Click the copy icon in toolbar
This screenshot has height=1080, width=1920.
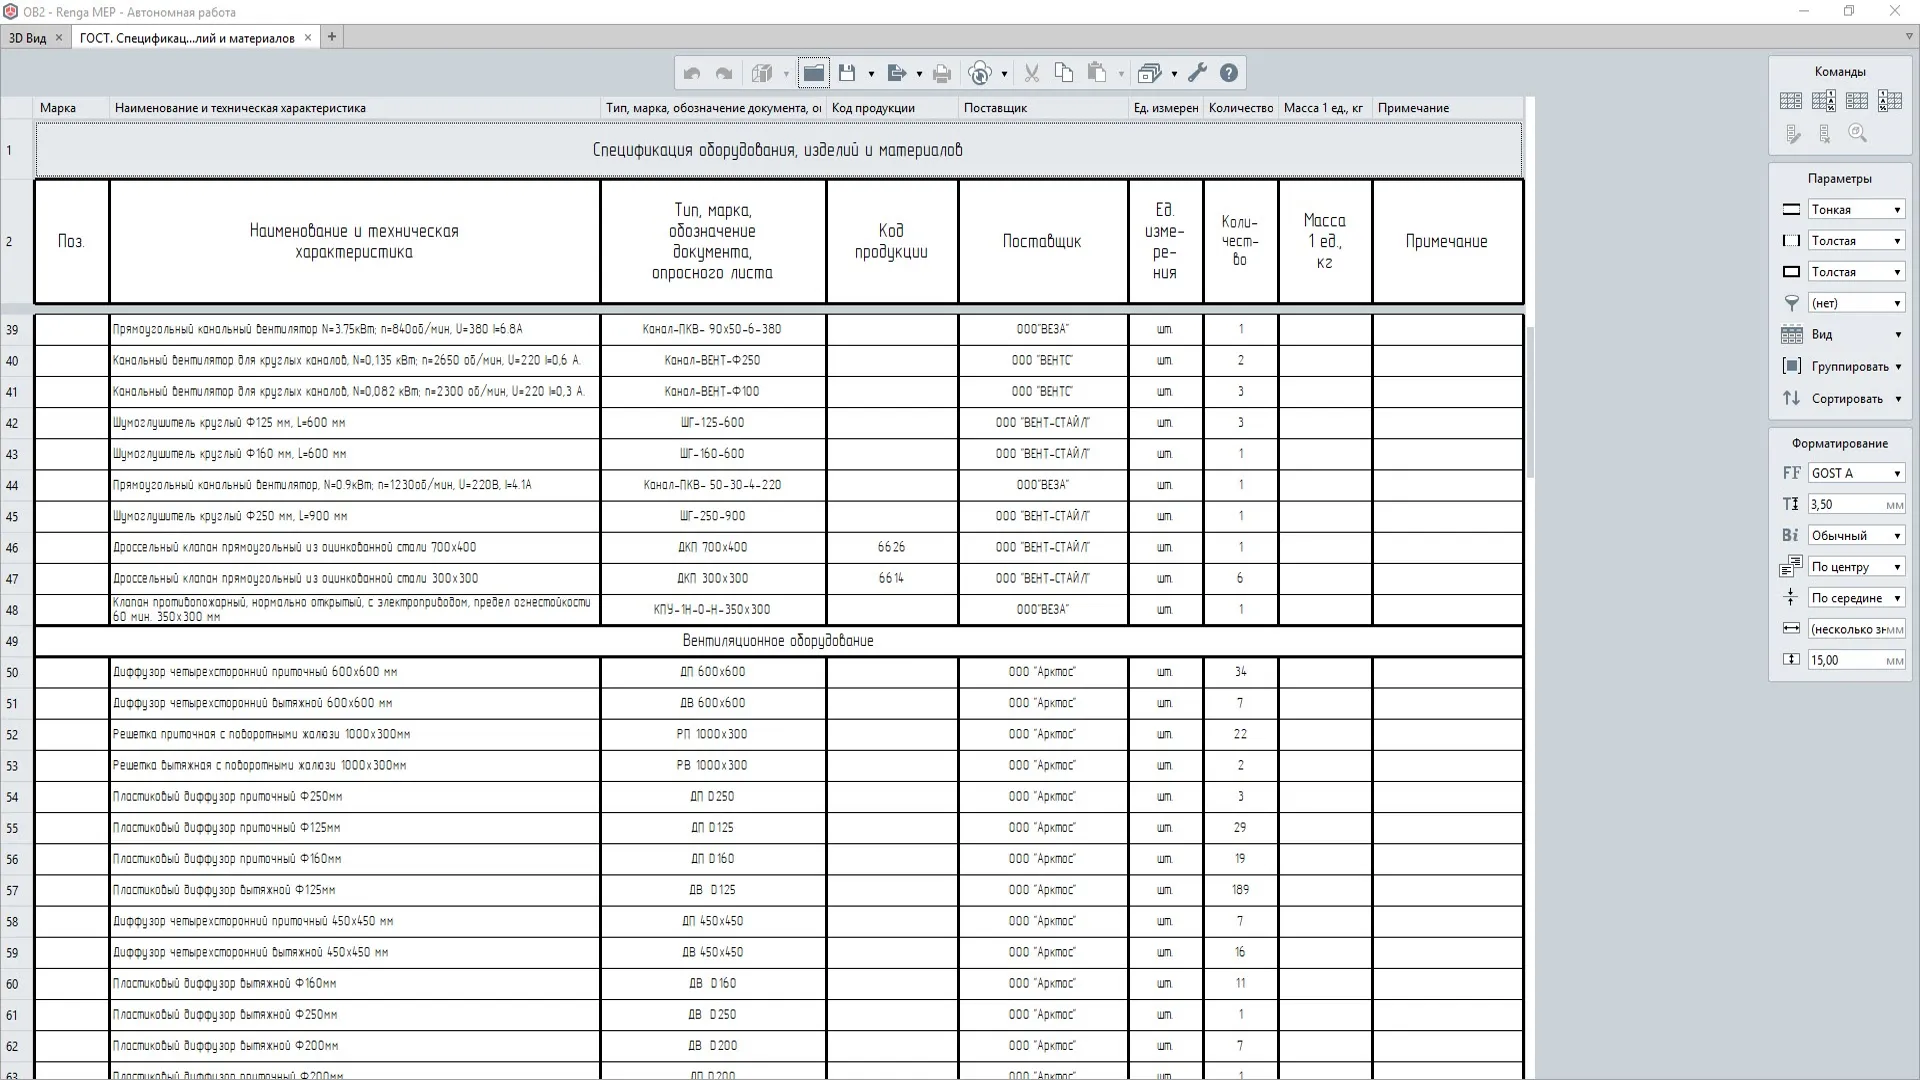[x=1064, y=73]
